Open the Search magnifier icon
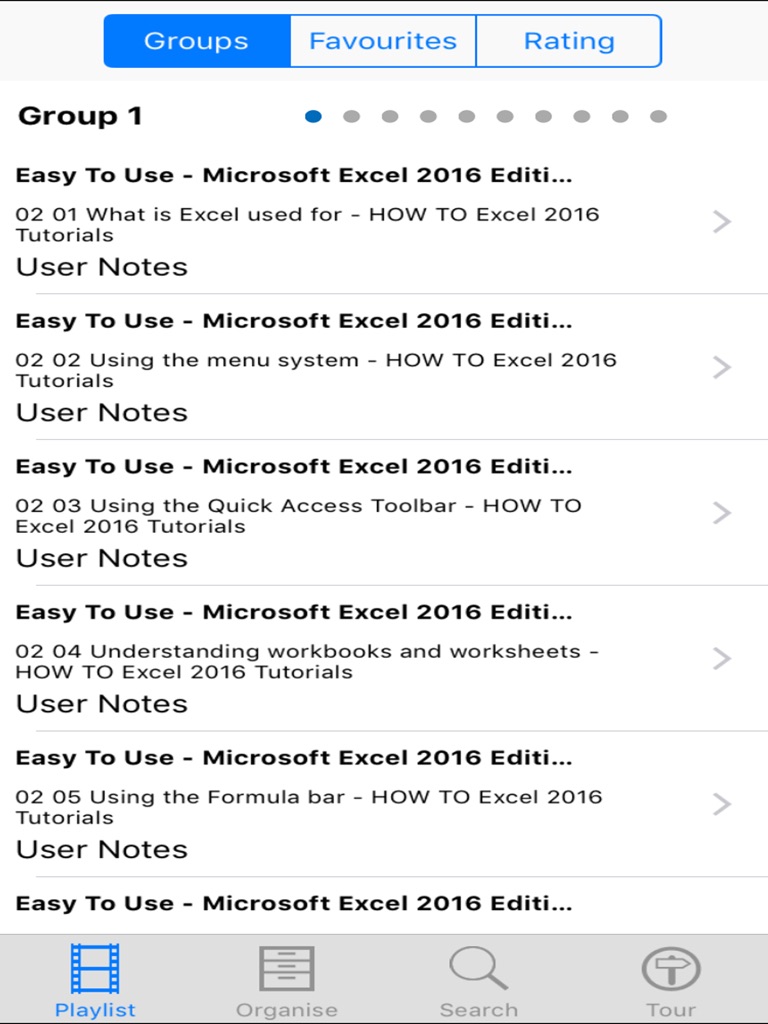This screenshot has width=768, height=1024. pyautogui.click(x=478, y=969)
